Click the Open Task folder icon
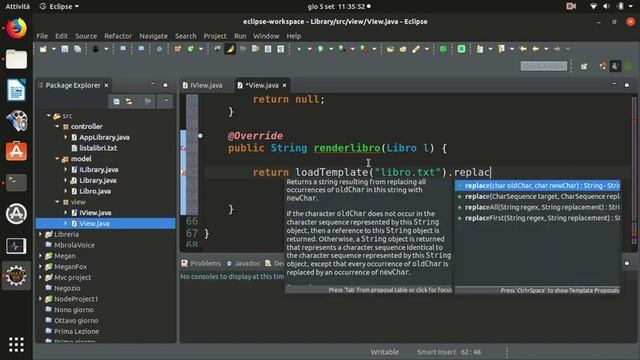Image resolution: width=640 pixels, height=360 pixels. click(x=403, y=49)
